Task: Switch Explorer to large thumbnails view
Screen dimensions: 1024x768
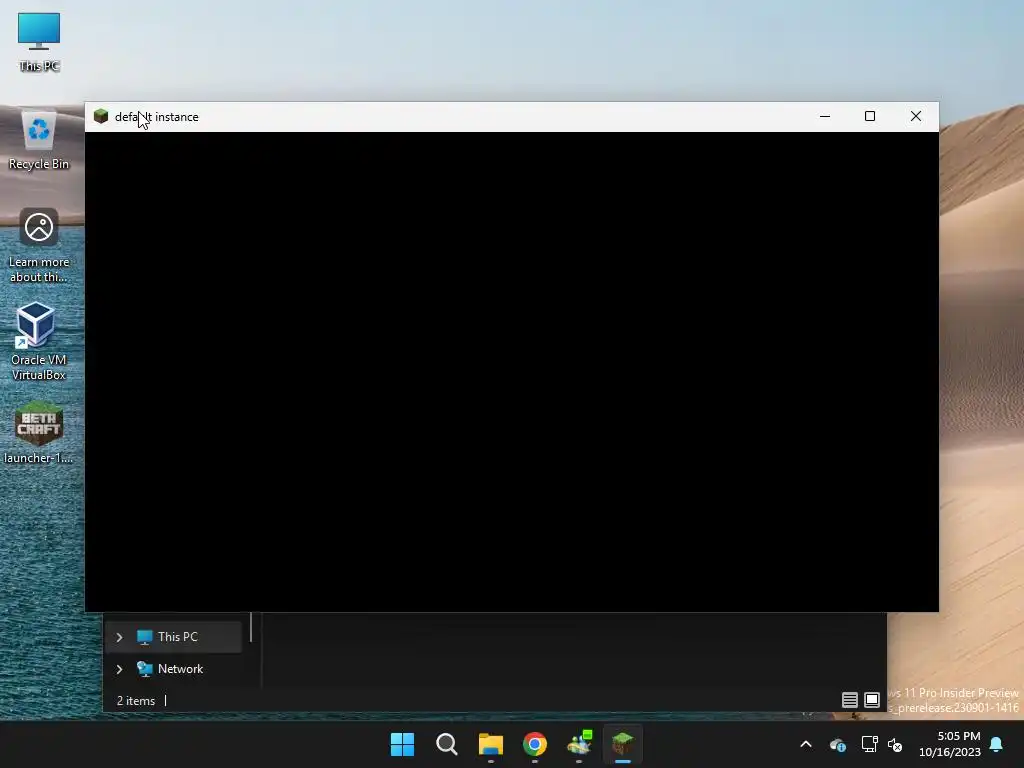Action: tap(872, 700)
